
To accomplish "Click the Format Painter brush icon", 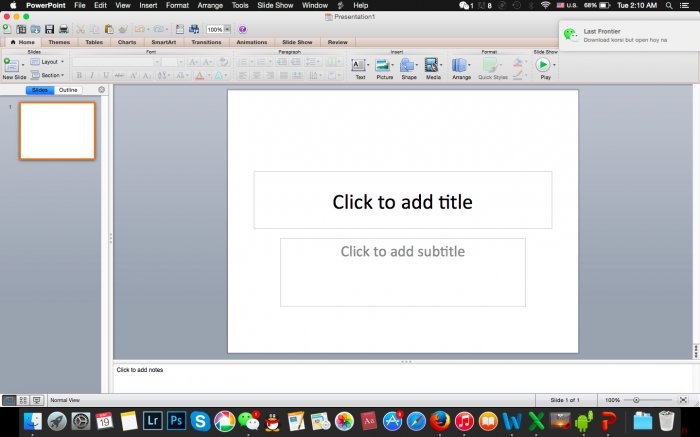I will [123, 29].
